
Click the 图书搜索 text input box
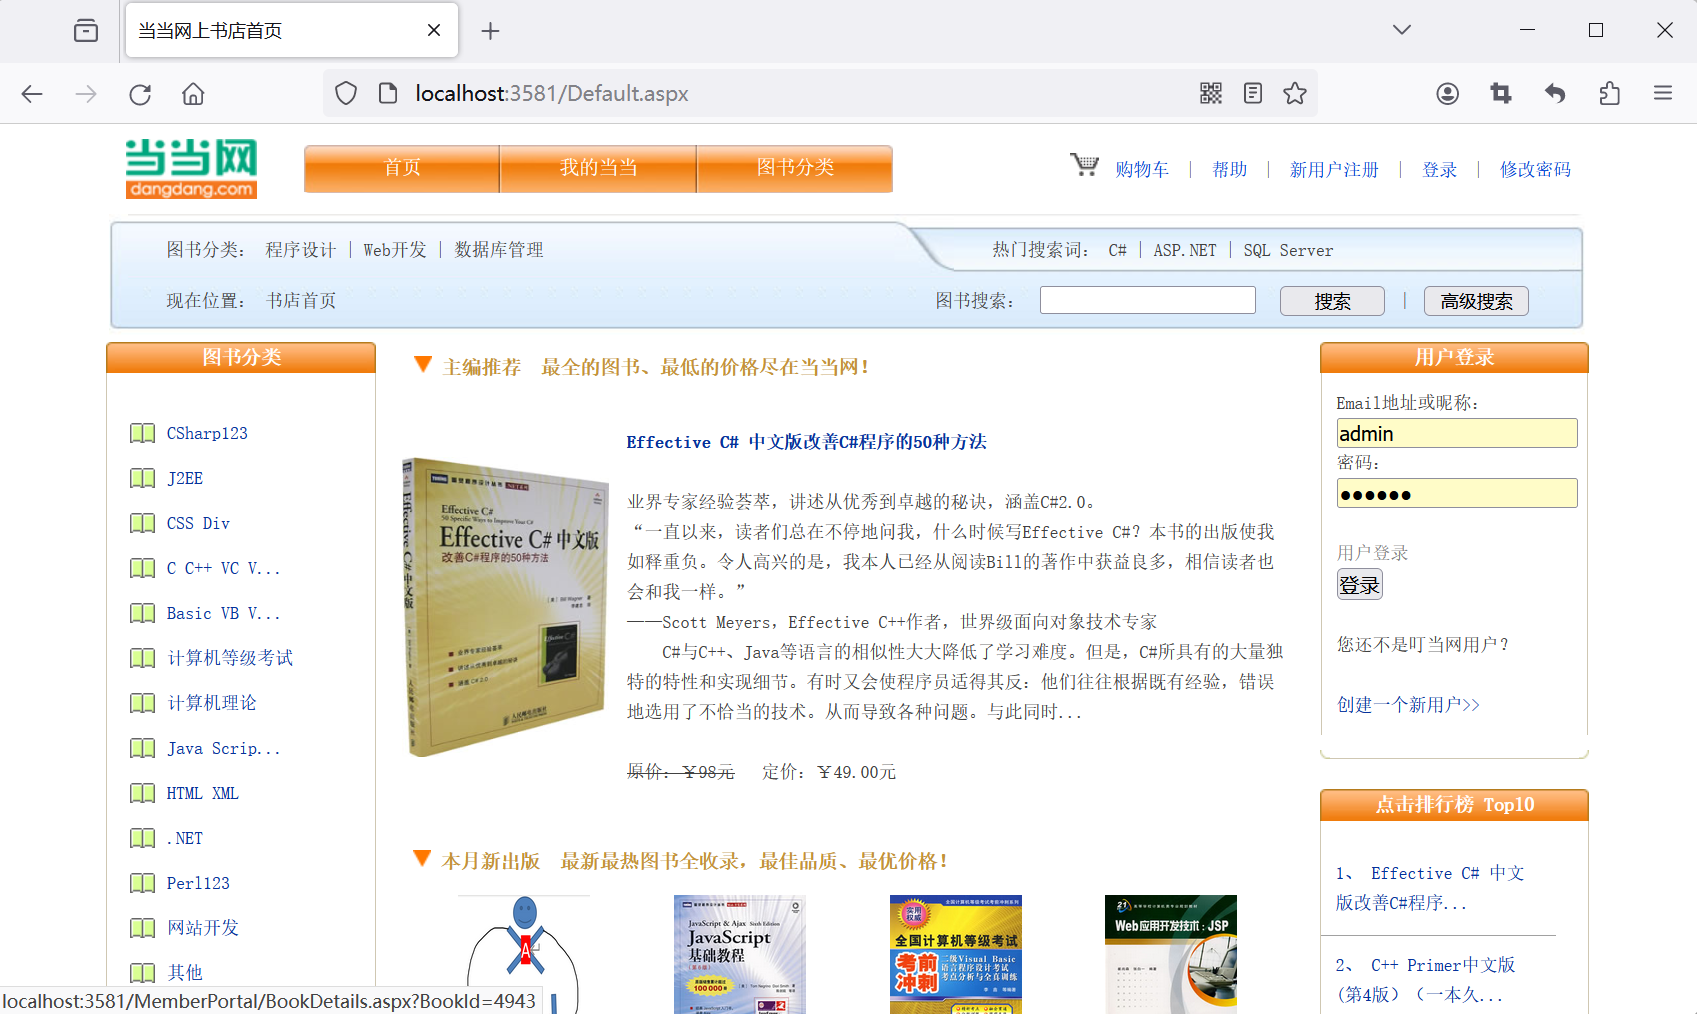point(1147,300)
